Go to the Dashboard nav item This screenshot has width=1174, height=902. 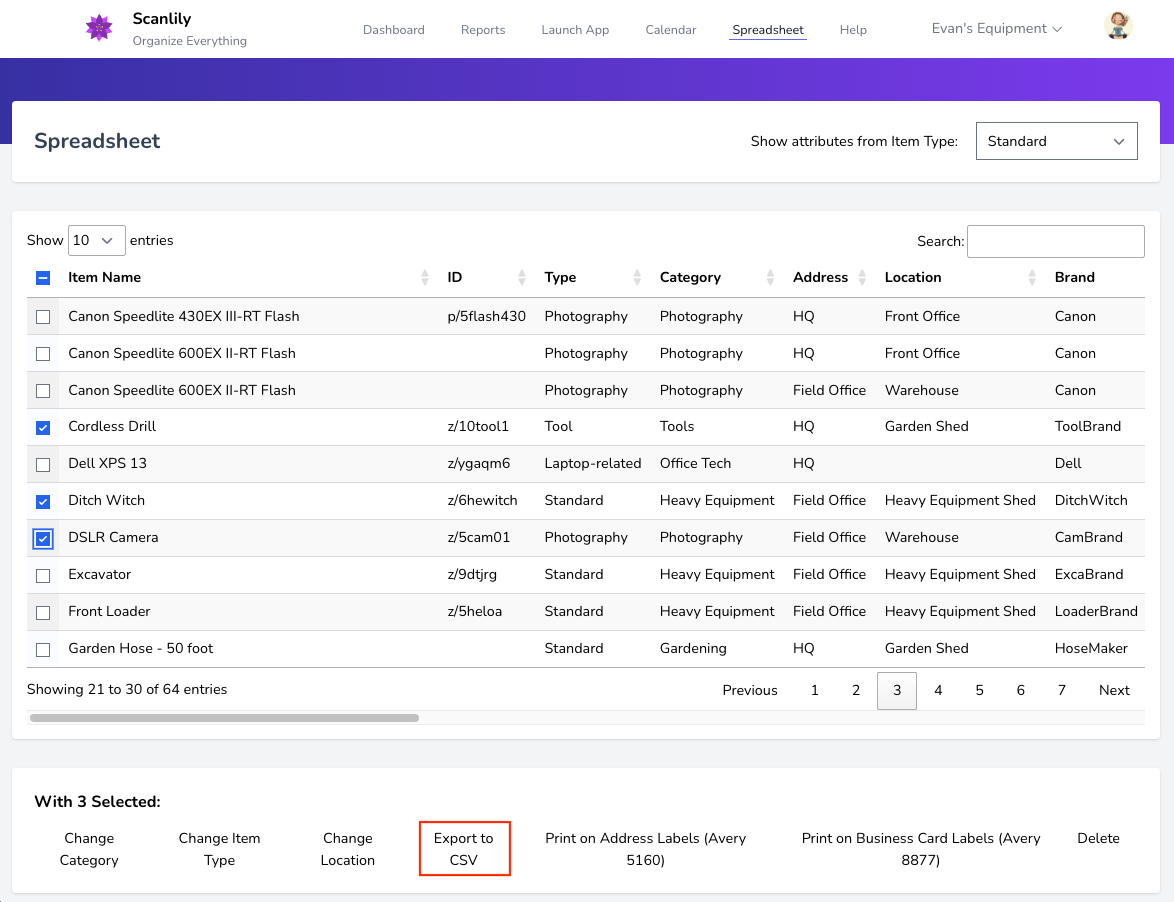(x=393, y=30)
